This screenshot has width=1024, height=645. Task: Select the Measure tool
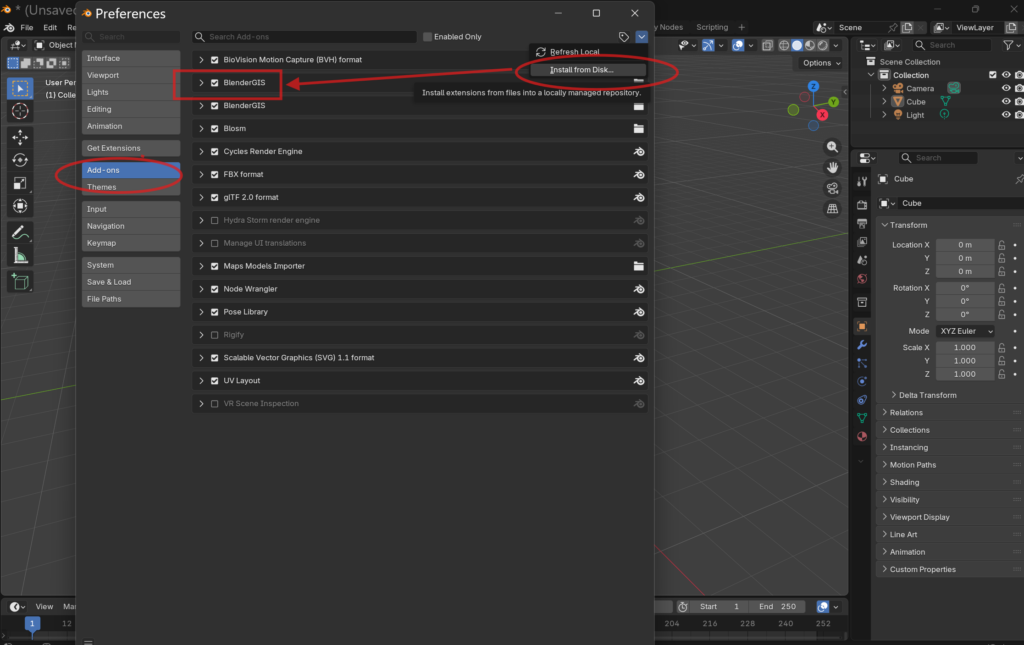pyautogui.click(x=20, y=256)
